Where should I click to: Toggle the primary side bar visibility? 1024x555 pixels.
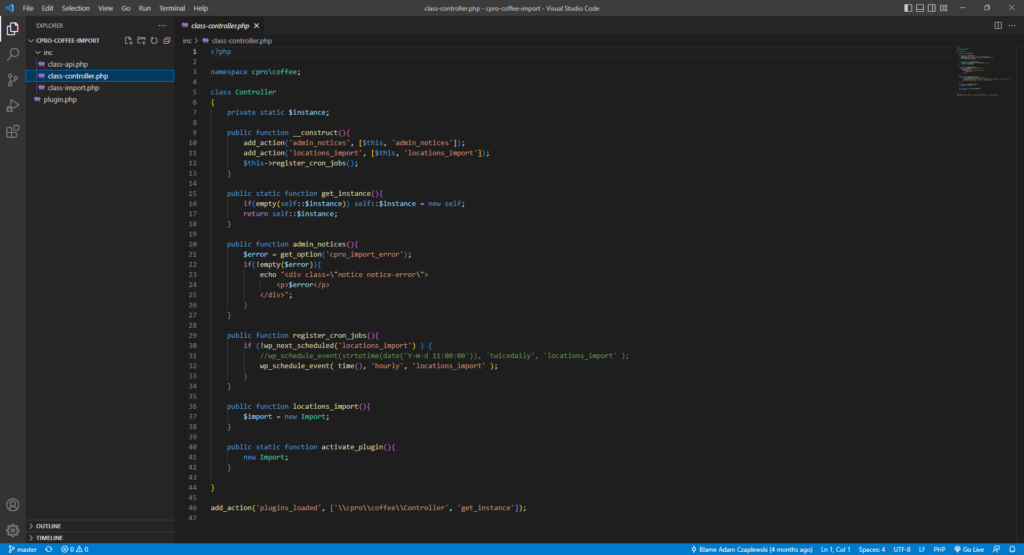908,8
